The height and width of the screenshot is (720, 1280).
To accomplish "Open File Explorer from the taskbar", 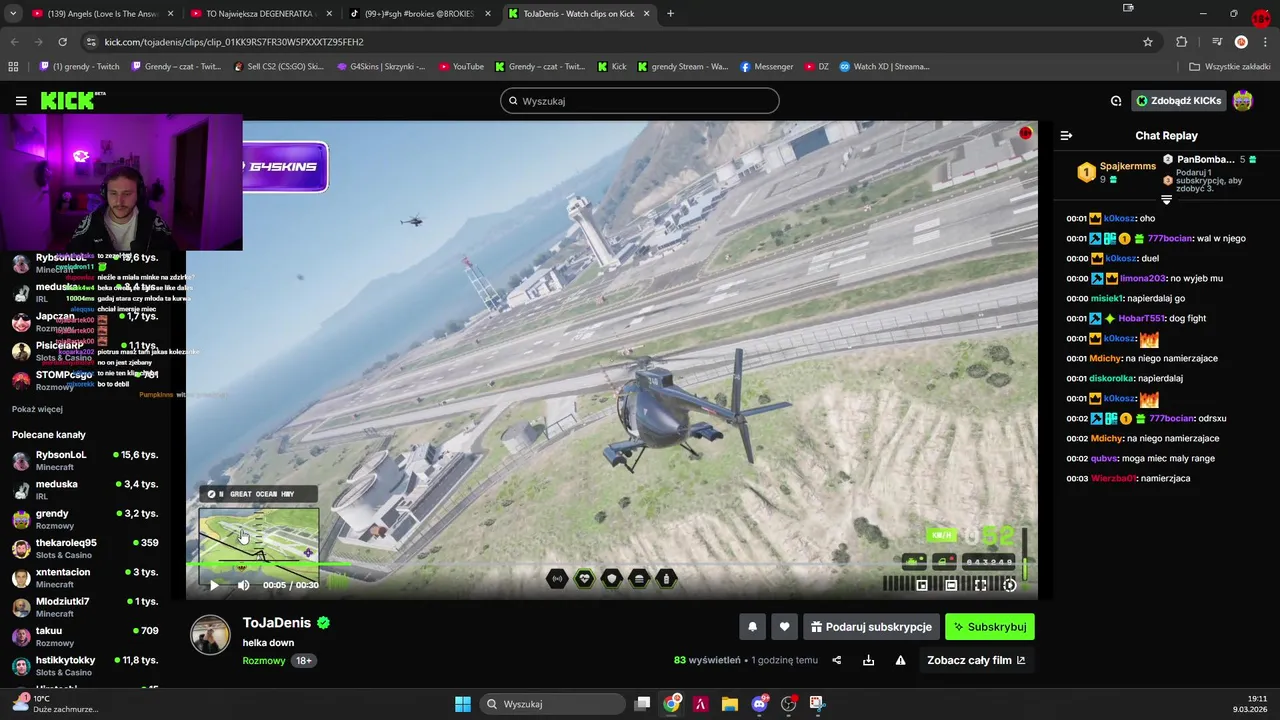I will coord(730,704).
